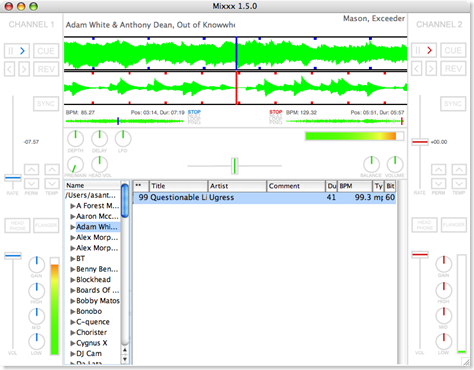Toggle play/pause on Channel 1 deck

[17, 51]
